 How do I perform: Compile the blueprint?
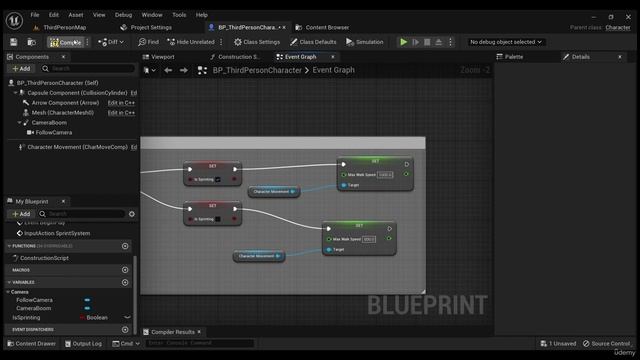tap(66, 42)
